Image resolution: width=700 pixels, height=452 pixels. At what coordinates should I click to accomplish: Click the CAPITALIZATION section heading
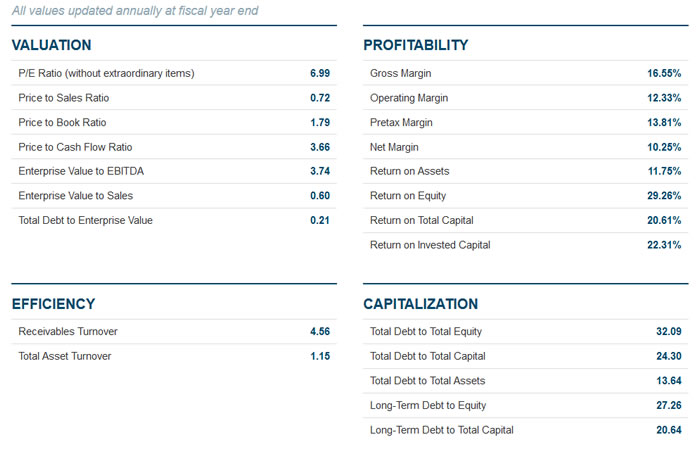pyautogui.click(x=421, y=304)
